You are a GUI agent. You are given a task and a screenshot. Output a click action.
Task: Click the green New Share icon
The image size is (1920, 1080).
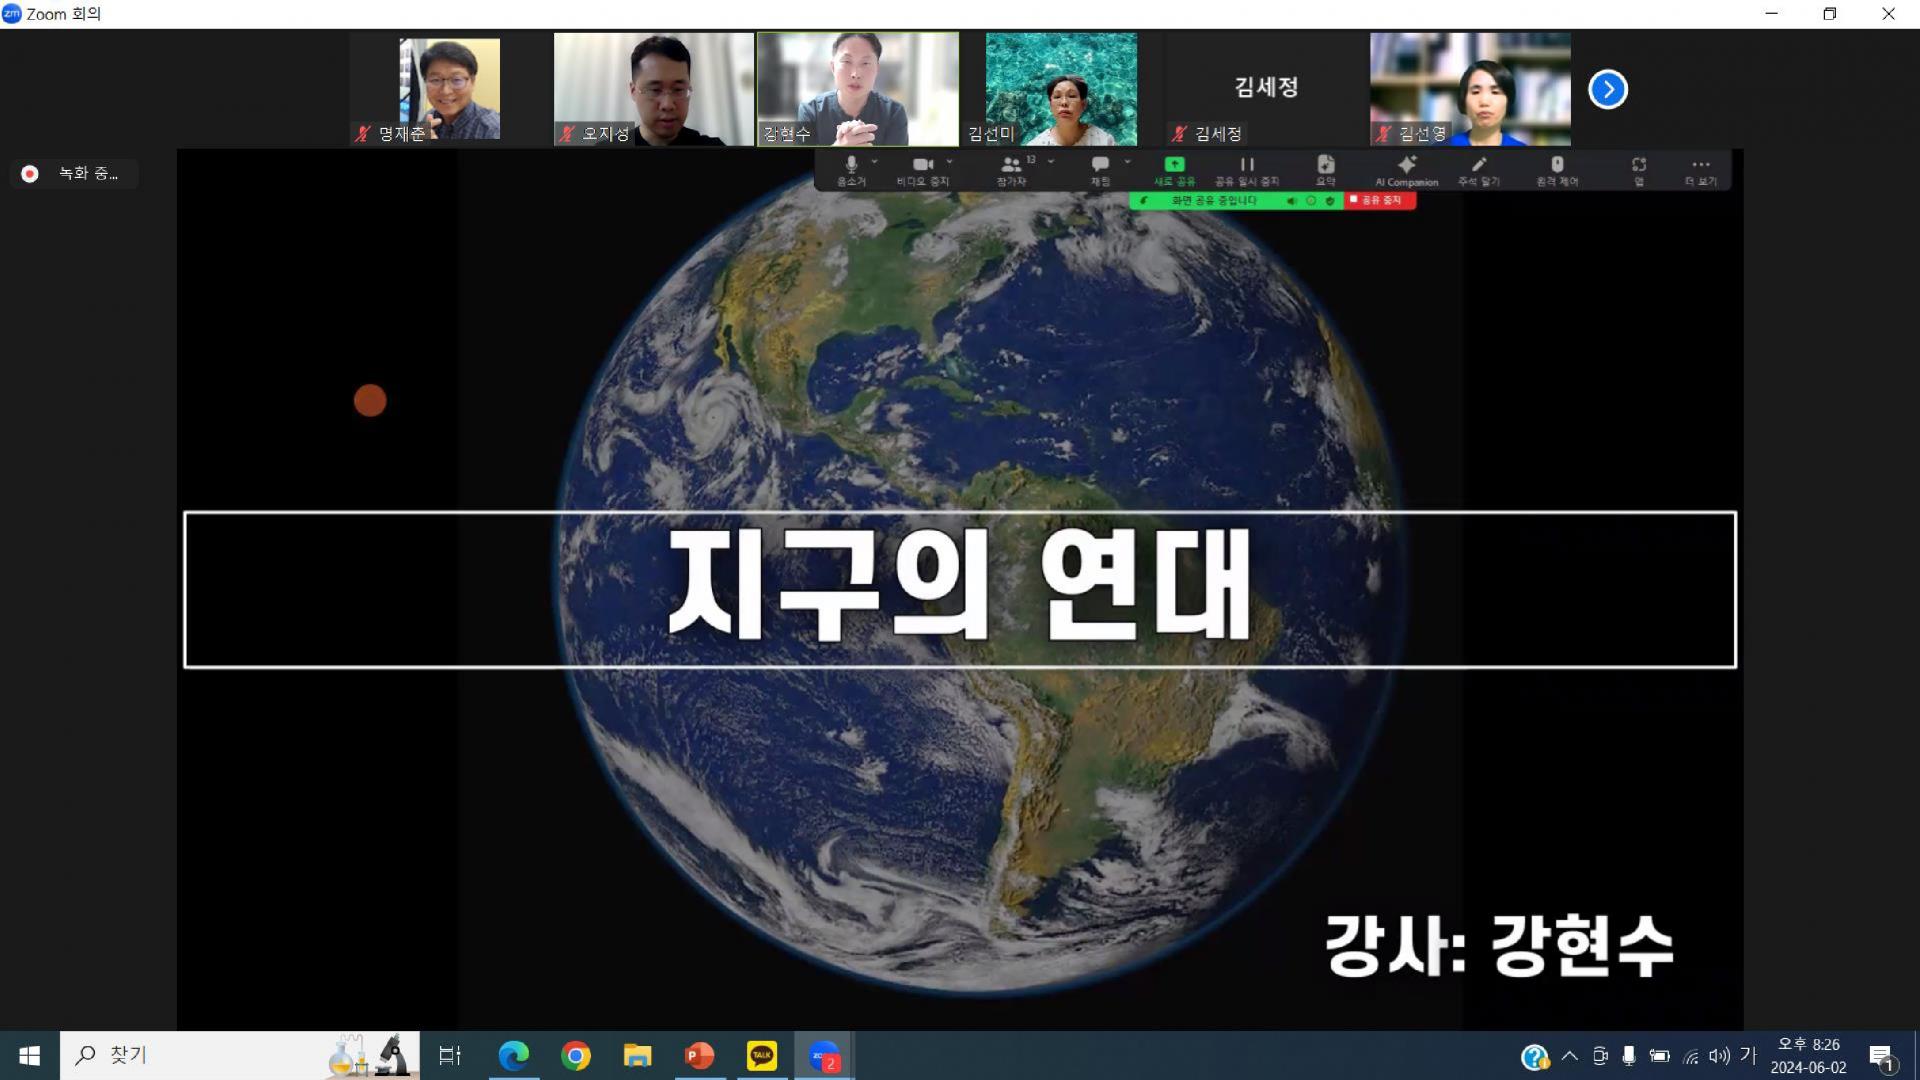pyautogui.click(x=1174, y=165)
